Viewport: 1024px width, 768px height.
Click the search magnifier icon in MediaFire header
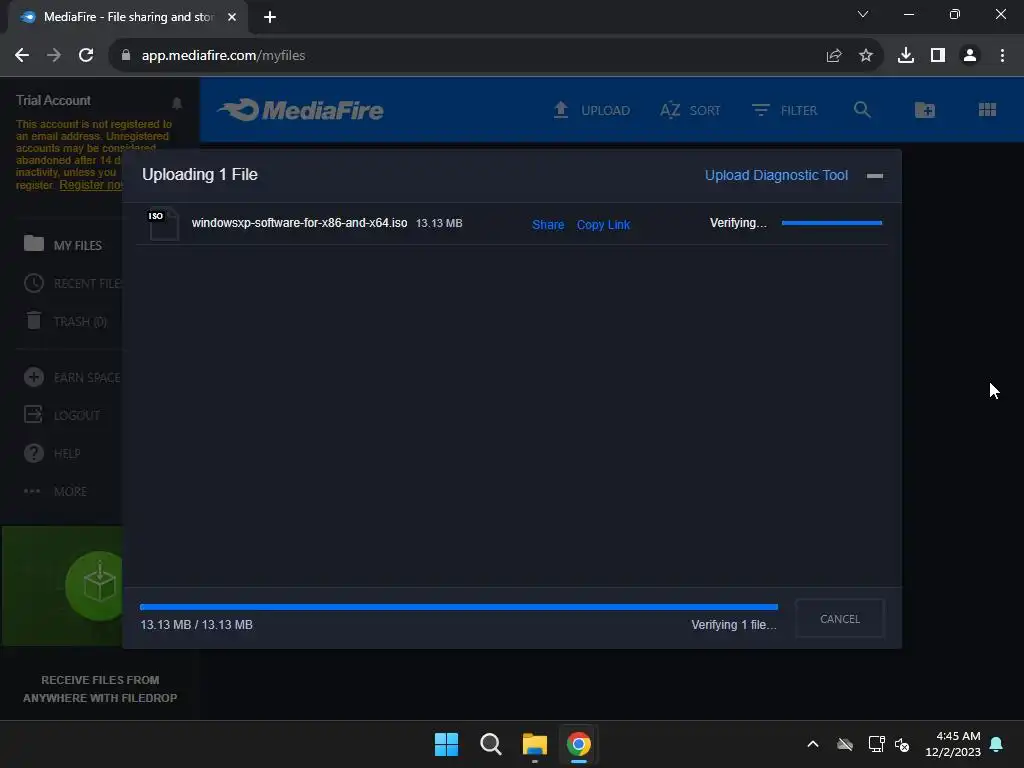tap(862, 110)
